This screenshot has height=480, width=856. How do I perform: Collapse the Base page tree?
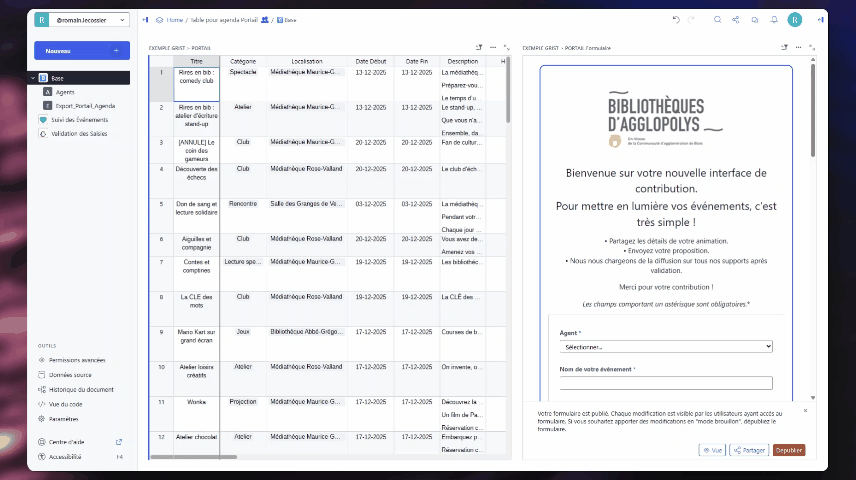pos(34,77)
